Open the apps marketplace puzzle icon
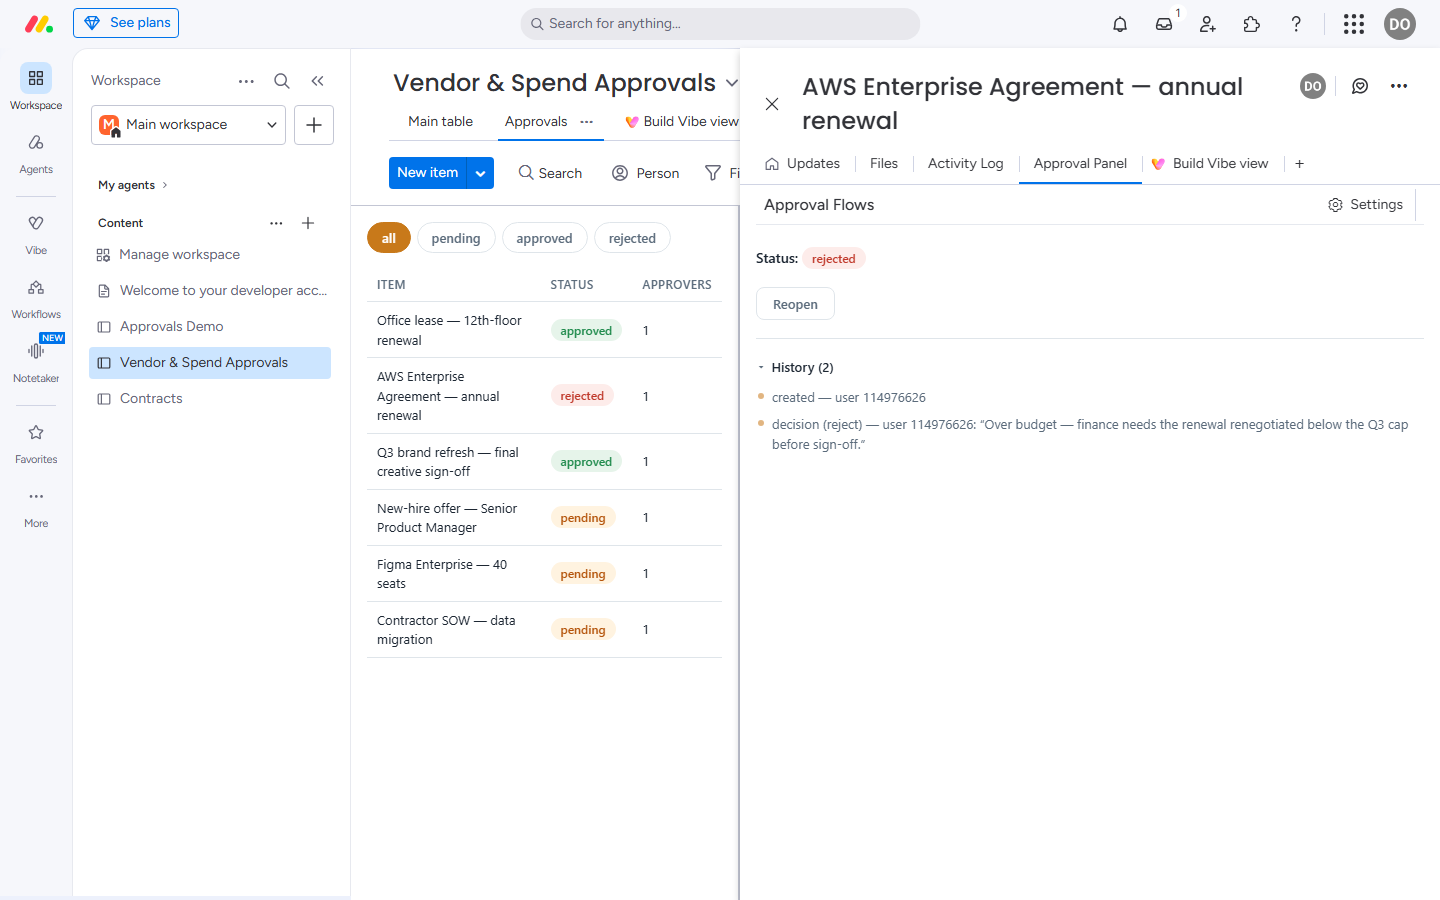The image size is (1440, 900). tap(1252, 24)
